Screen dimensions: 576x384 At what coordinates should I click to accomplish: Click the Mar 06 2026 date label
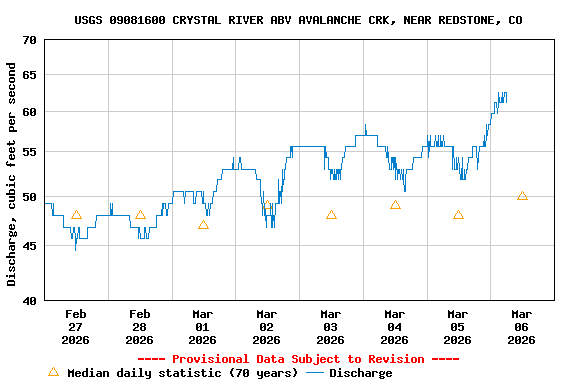522,327
